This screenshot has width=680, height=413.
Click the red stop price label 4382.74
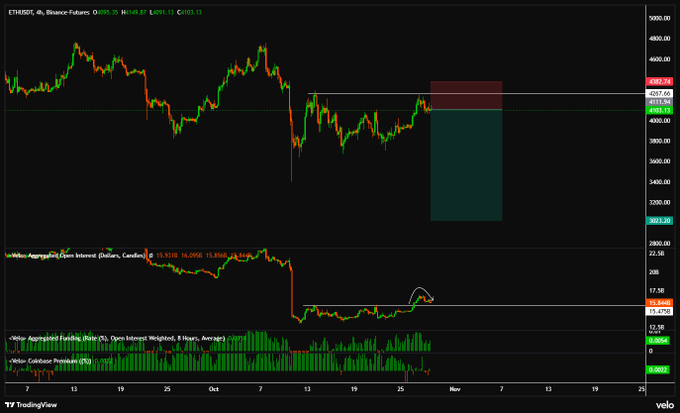(659, 82)
